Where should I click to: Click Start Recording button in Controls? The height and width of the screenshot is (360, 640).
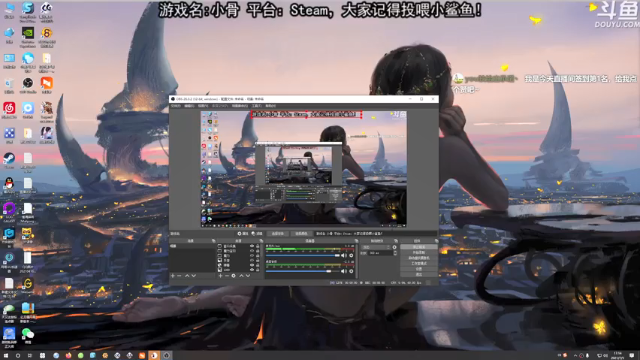pos(419,253)
